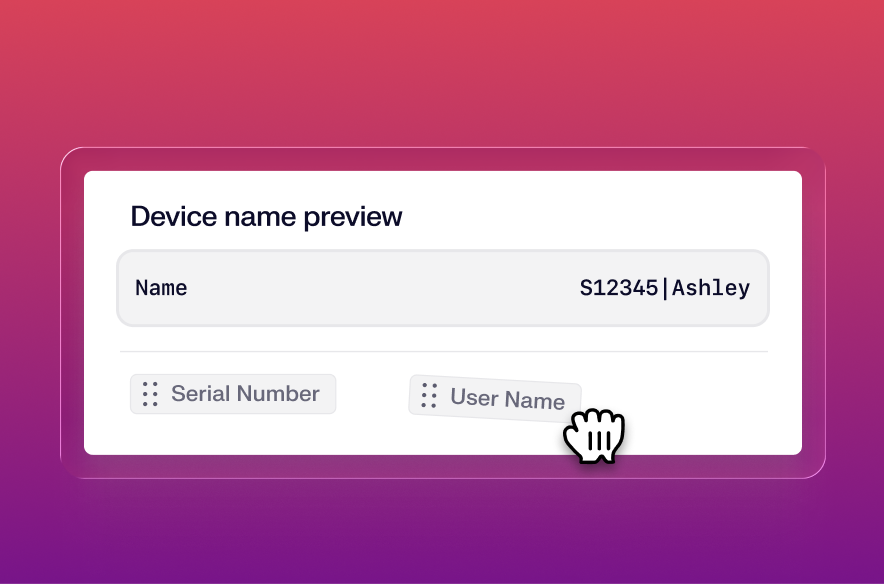The width and height of the screenshot is (884, 584).
Task: Click the right dot column of User Name handle
Action: (x=433, y=396)
